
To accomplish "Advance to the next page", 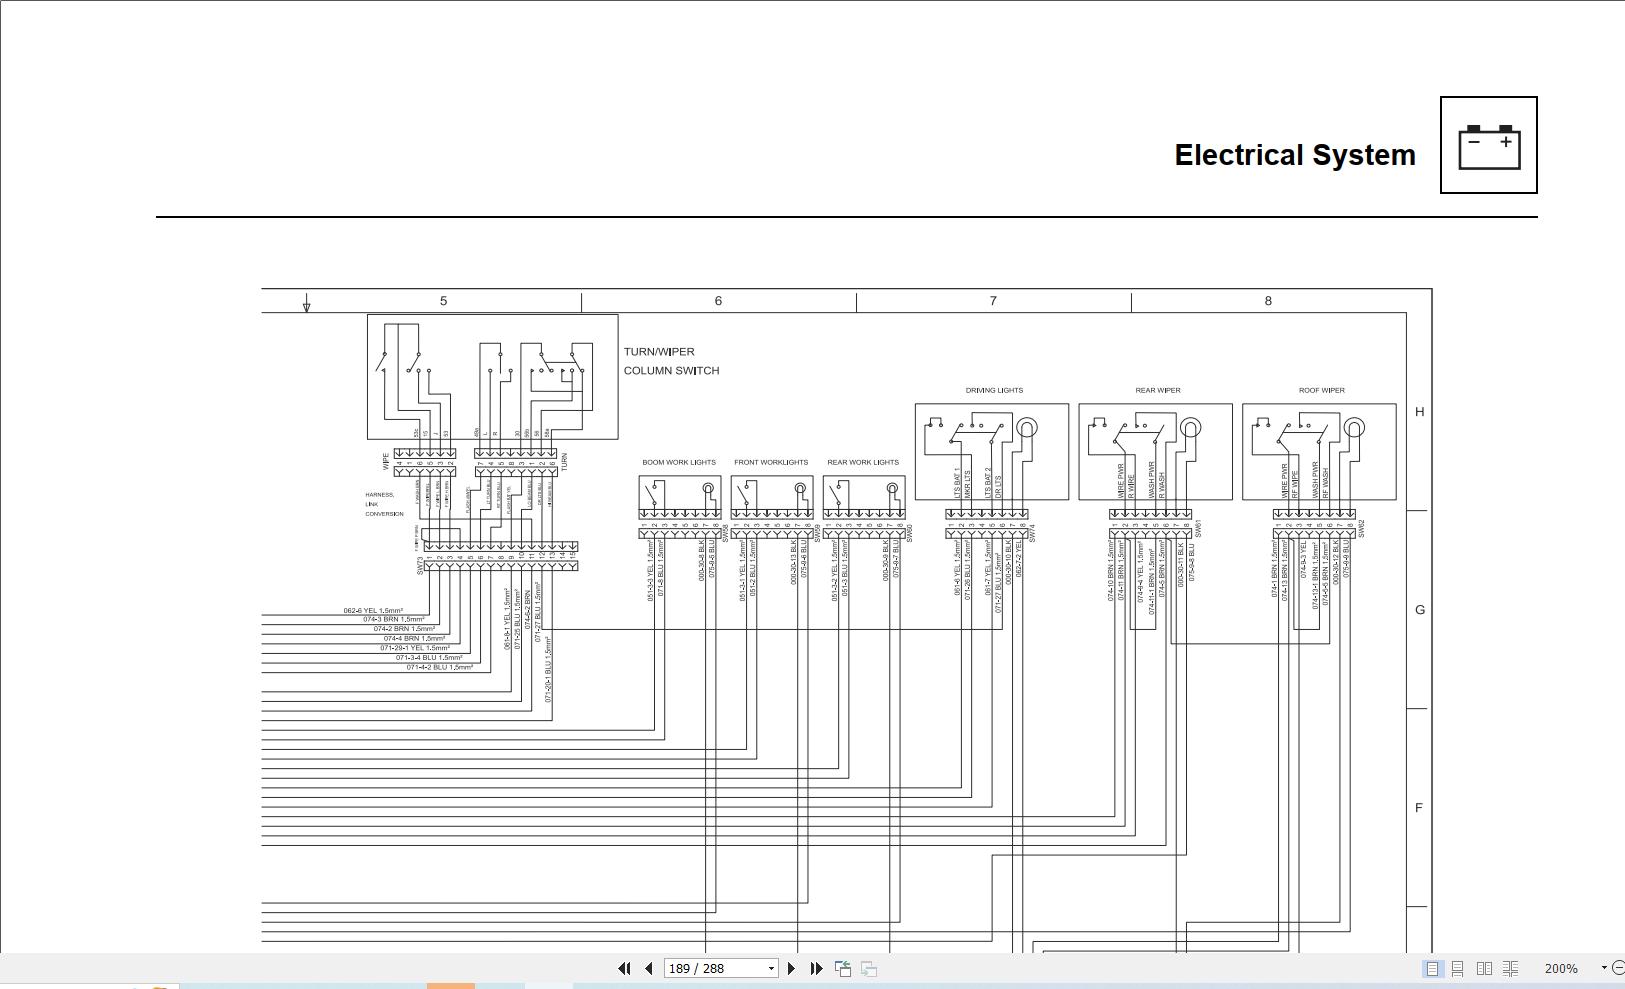I will pyautogui.click(x=791, y=968).
